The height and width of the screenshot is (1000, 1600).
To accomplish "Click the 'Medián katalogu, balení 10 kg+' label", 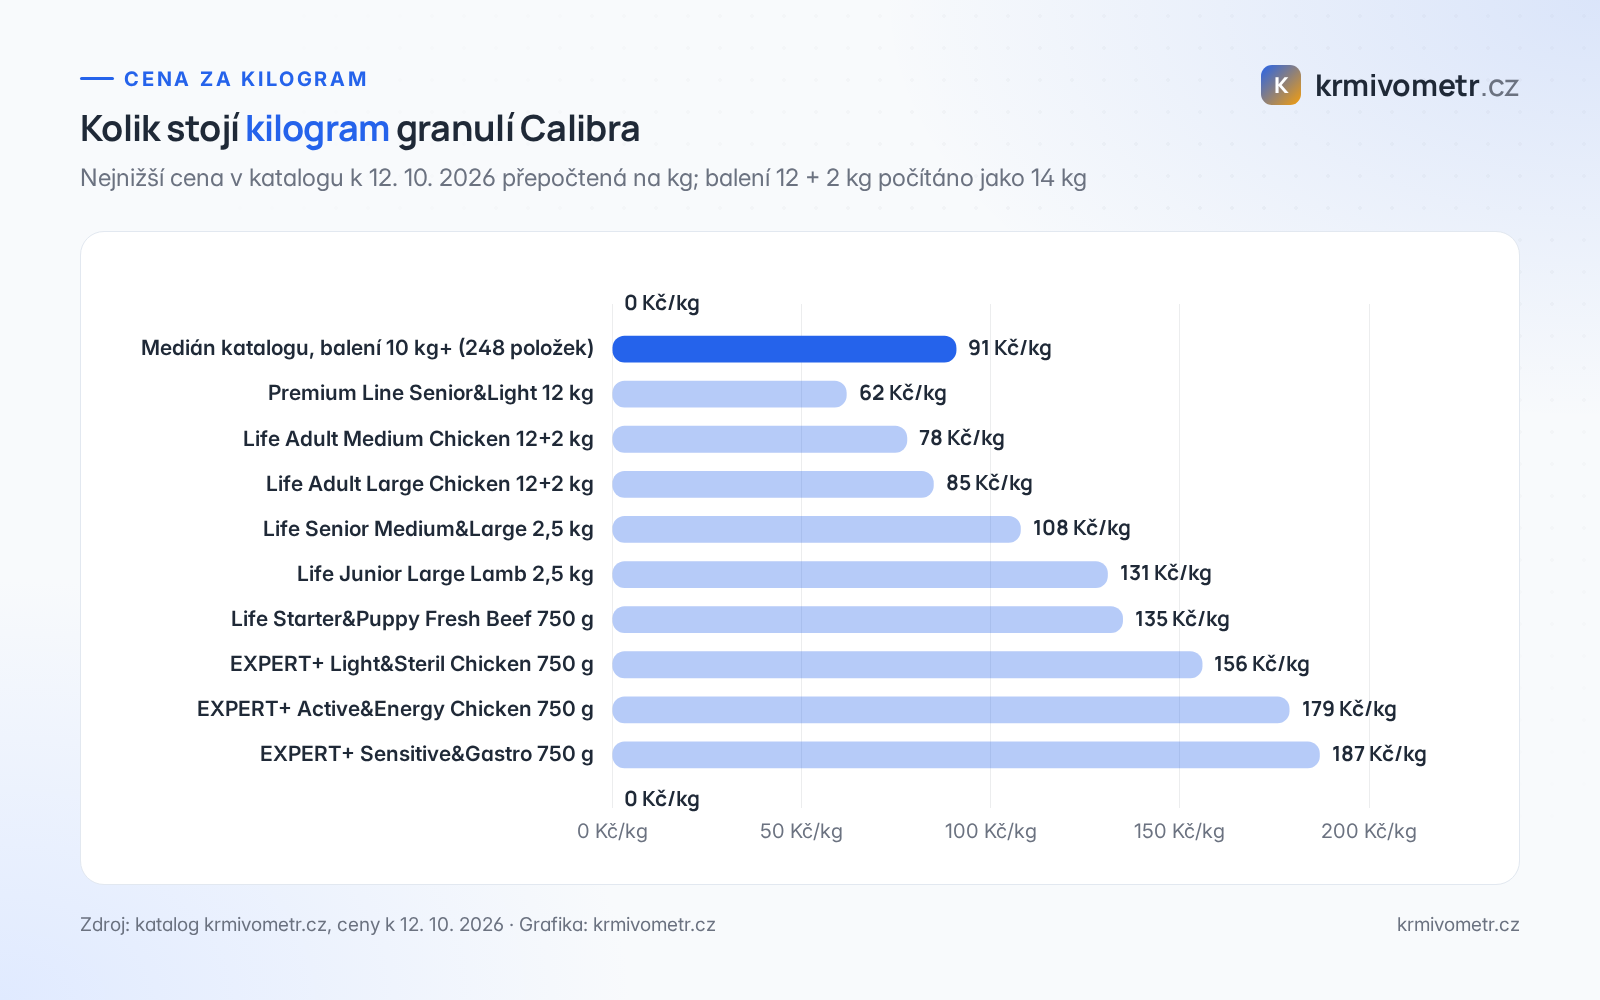I will 367,348.
